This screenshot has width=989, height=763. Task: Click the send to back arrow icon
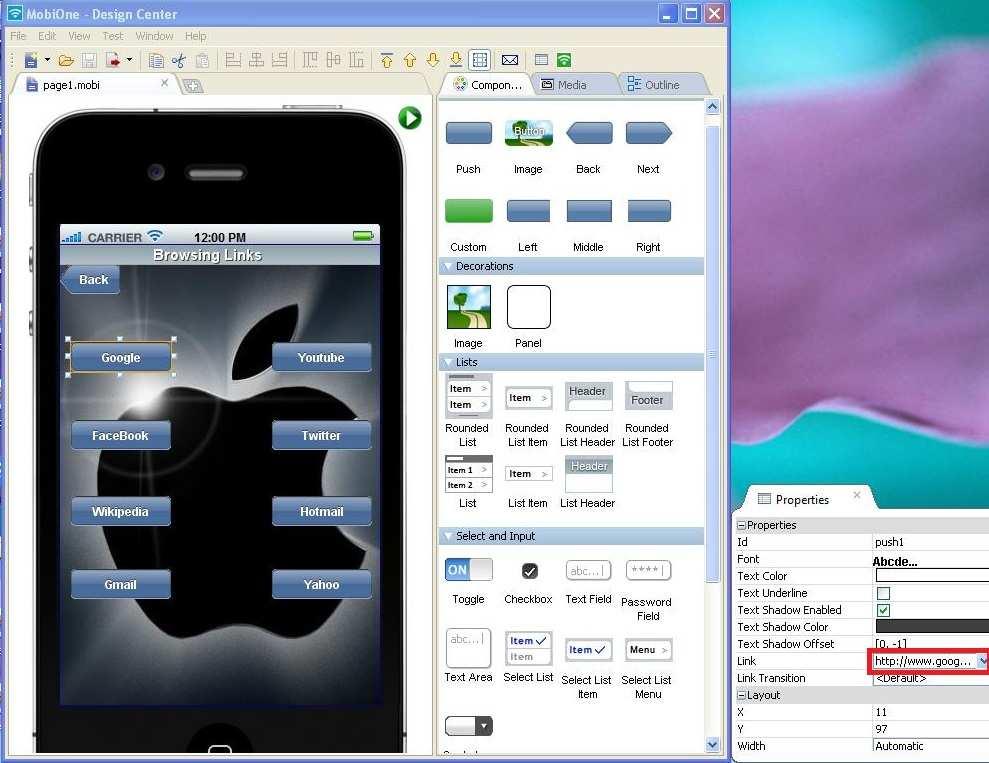pos(455,60)
